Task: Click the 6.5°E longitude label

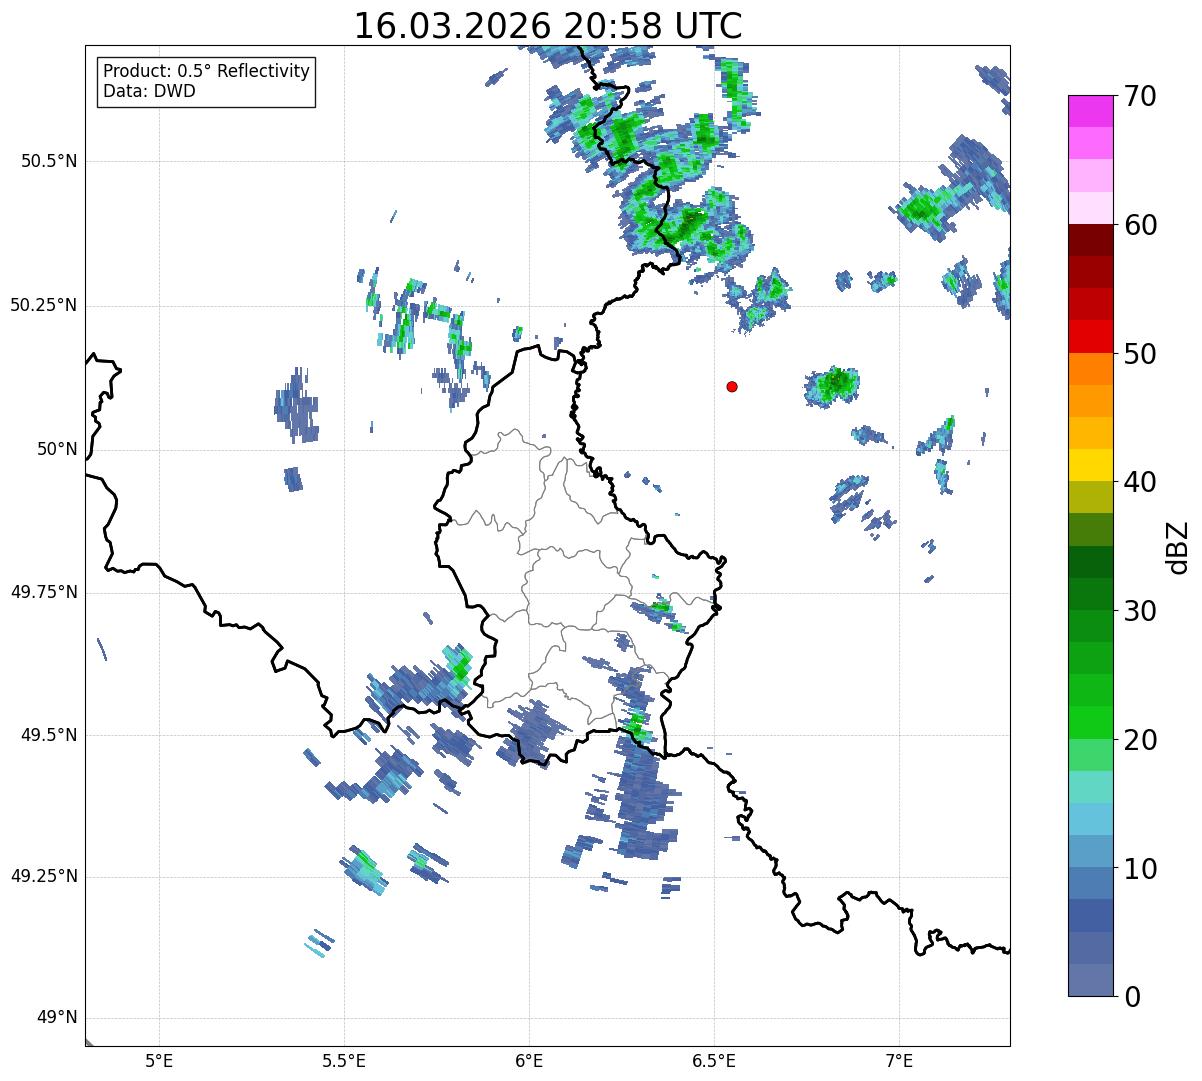Action: (x=714, y=1060)
